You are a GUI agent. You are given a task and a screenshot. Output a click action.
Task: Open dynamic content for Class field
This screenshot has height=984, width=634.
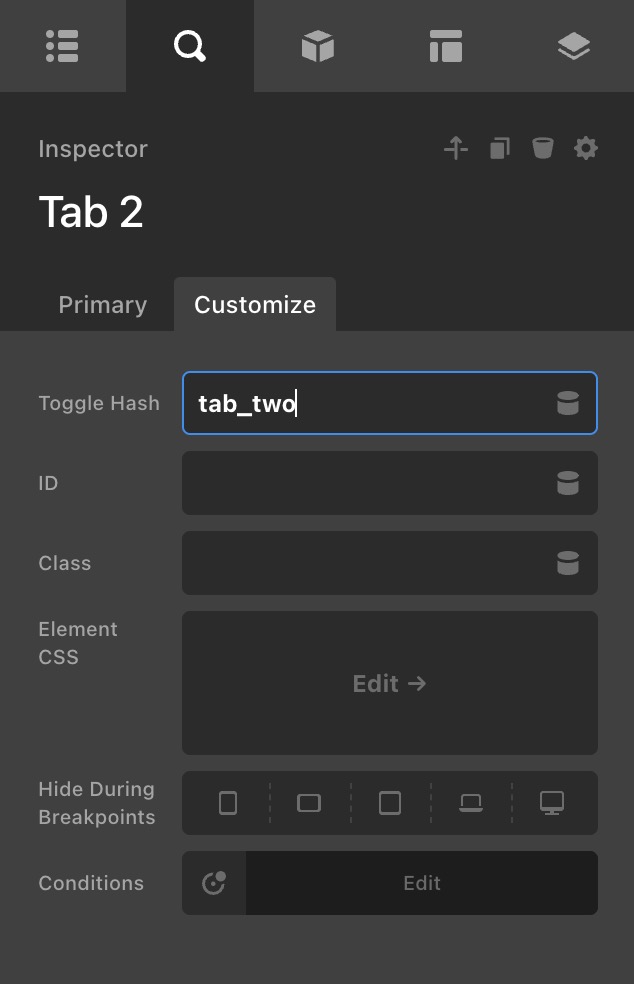[568, 563]
